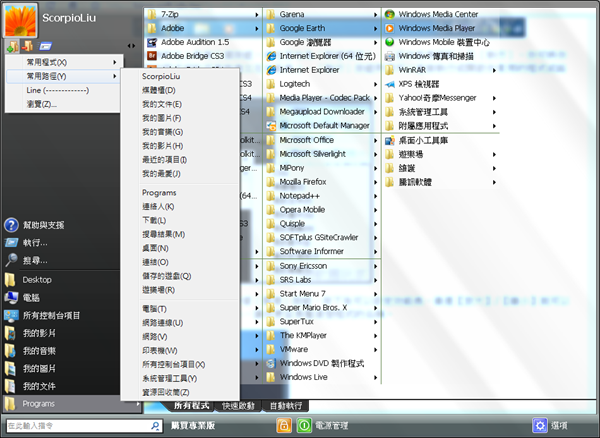600x438 pixels.
Task: Open Internet Explorer (64 位元)
Action: (321, 56)
